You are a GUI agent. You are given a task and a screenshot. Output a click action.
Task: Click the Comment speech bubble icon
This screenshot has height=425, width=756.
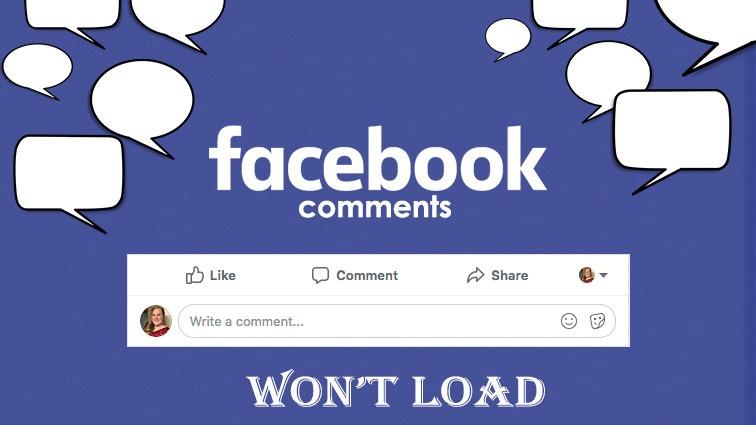tap(320, 275)
